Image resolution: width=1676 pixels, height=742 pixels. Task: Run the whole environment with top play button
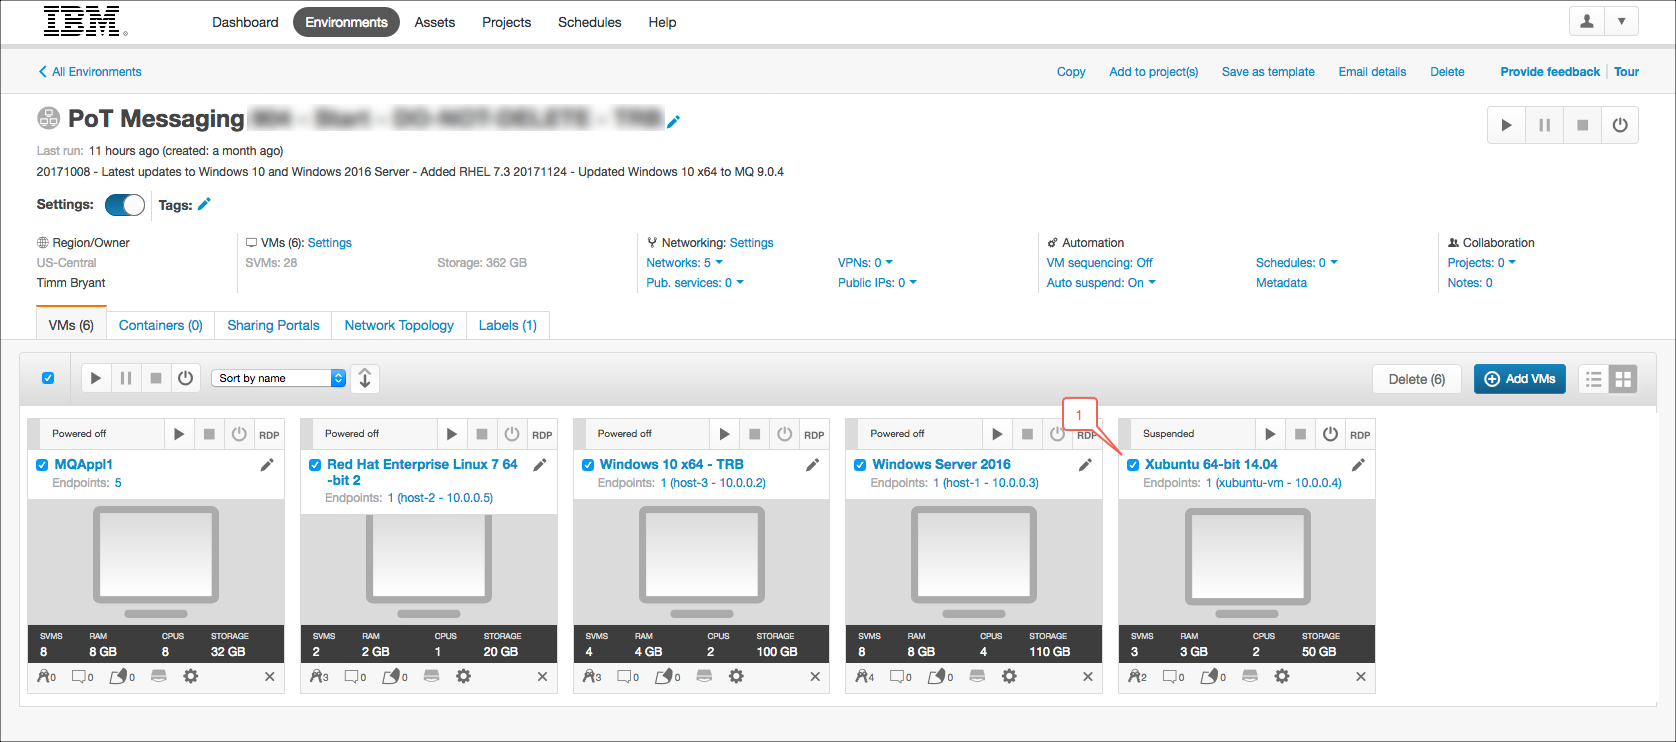click(1506, 125)
